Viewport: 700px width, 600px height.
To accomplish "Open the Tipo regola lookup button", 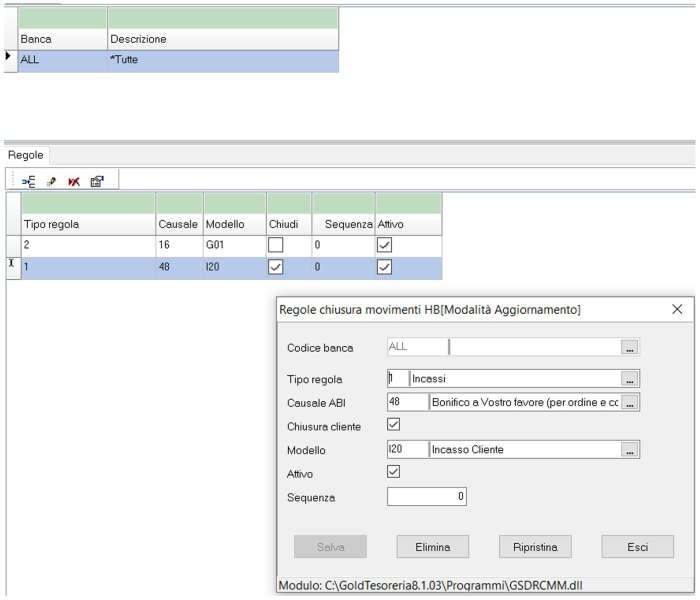I will click(x=629, y=380).
